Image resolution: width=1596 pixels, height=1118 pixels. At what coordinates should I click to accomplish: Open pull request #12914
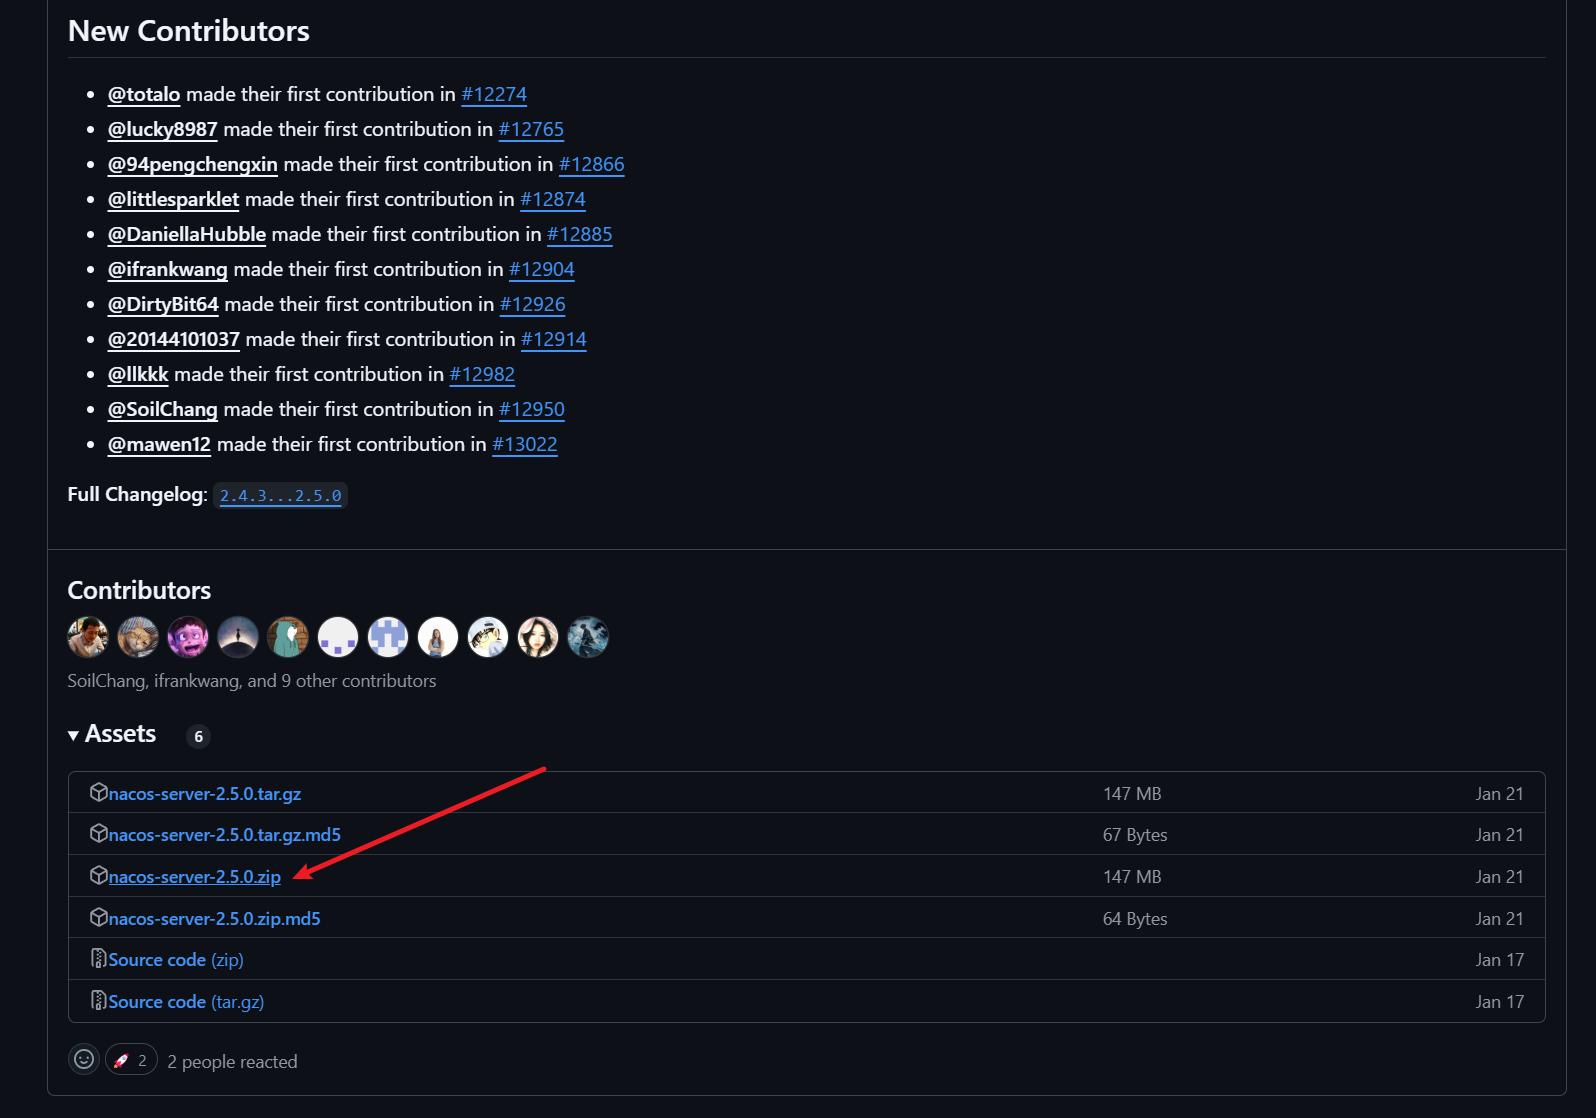(554, 339)
